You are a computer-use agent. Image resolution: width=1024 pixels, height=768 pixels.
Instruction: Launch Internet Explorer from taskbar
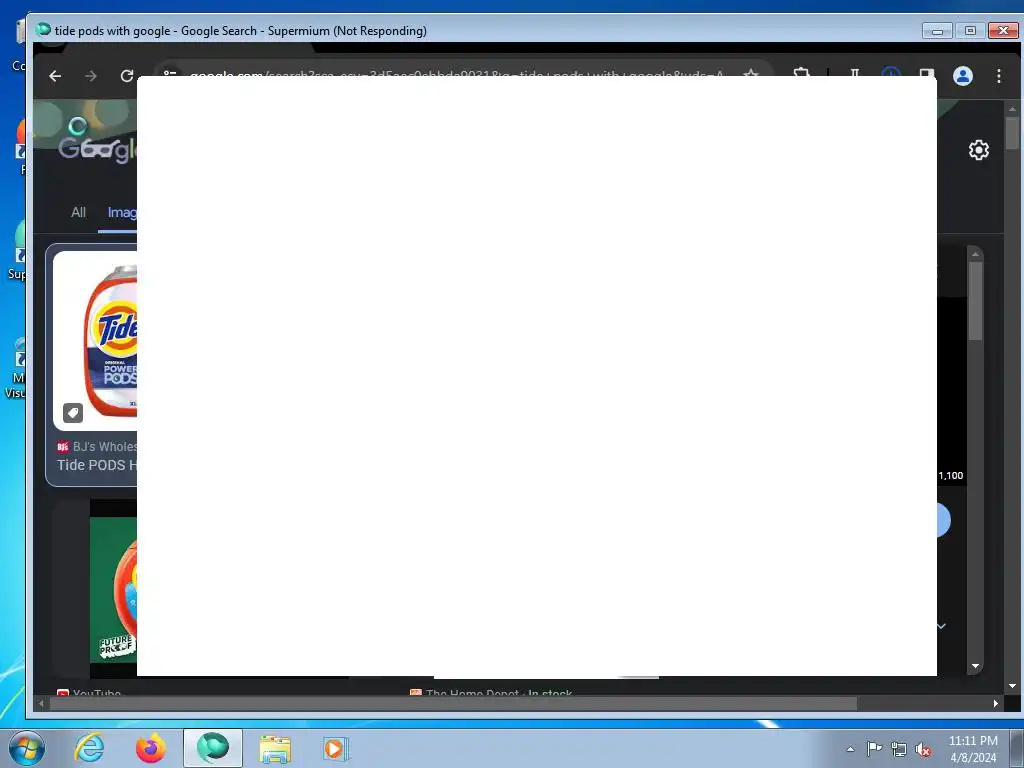(89, 748)
